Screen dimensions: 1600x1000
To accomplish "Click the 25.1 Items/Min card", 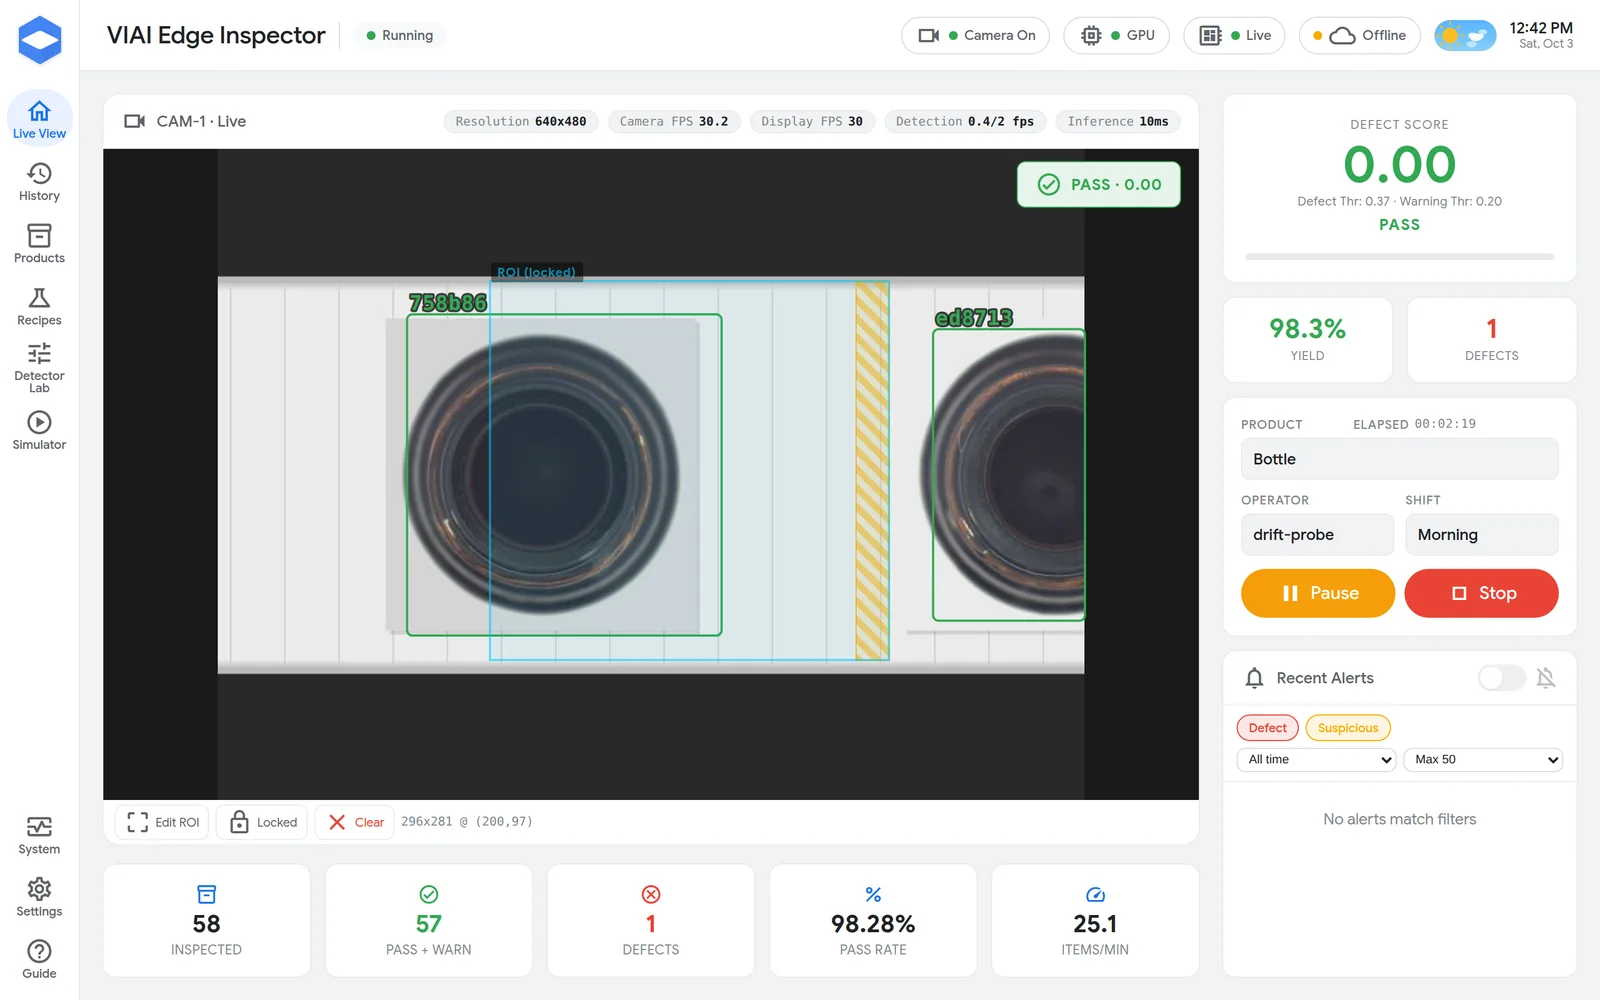I will click(1095, 921).
